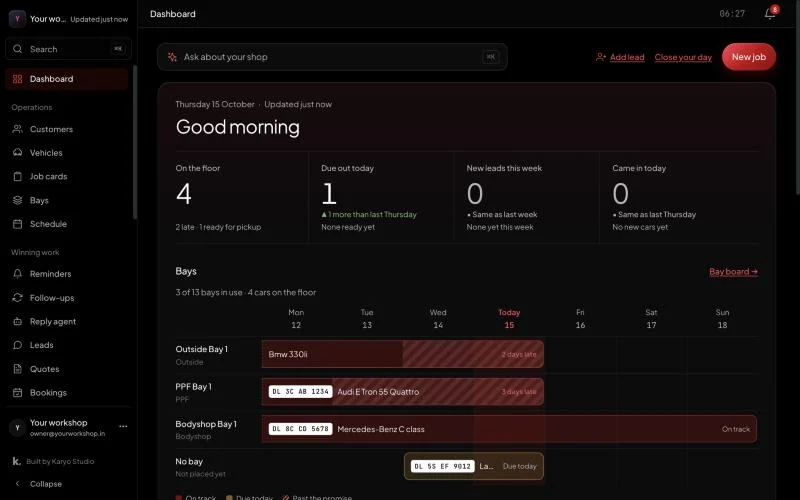Click the Karyo Studio k. logo
Screen dimensions: 800x500
click(x=16, y=461)
